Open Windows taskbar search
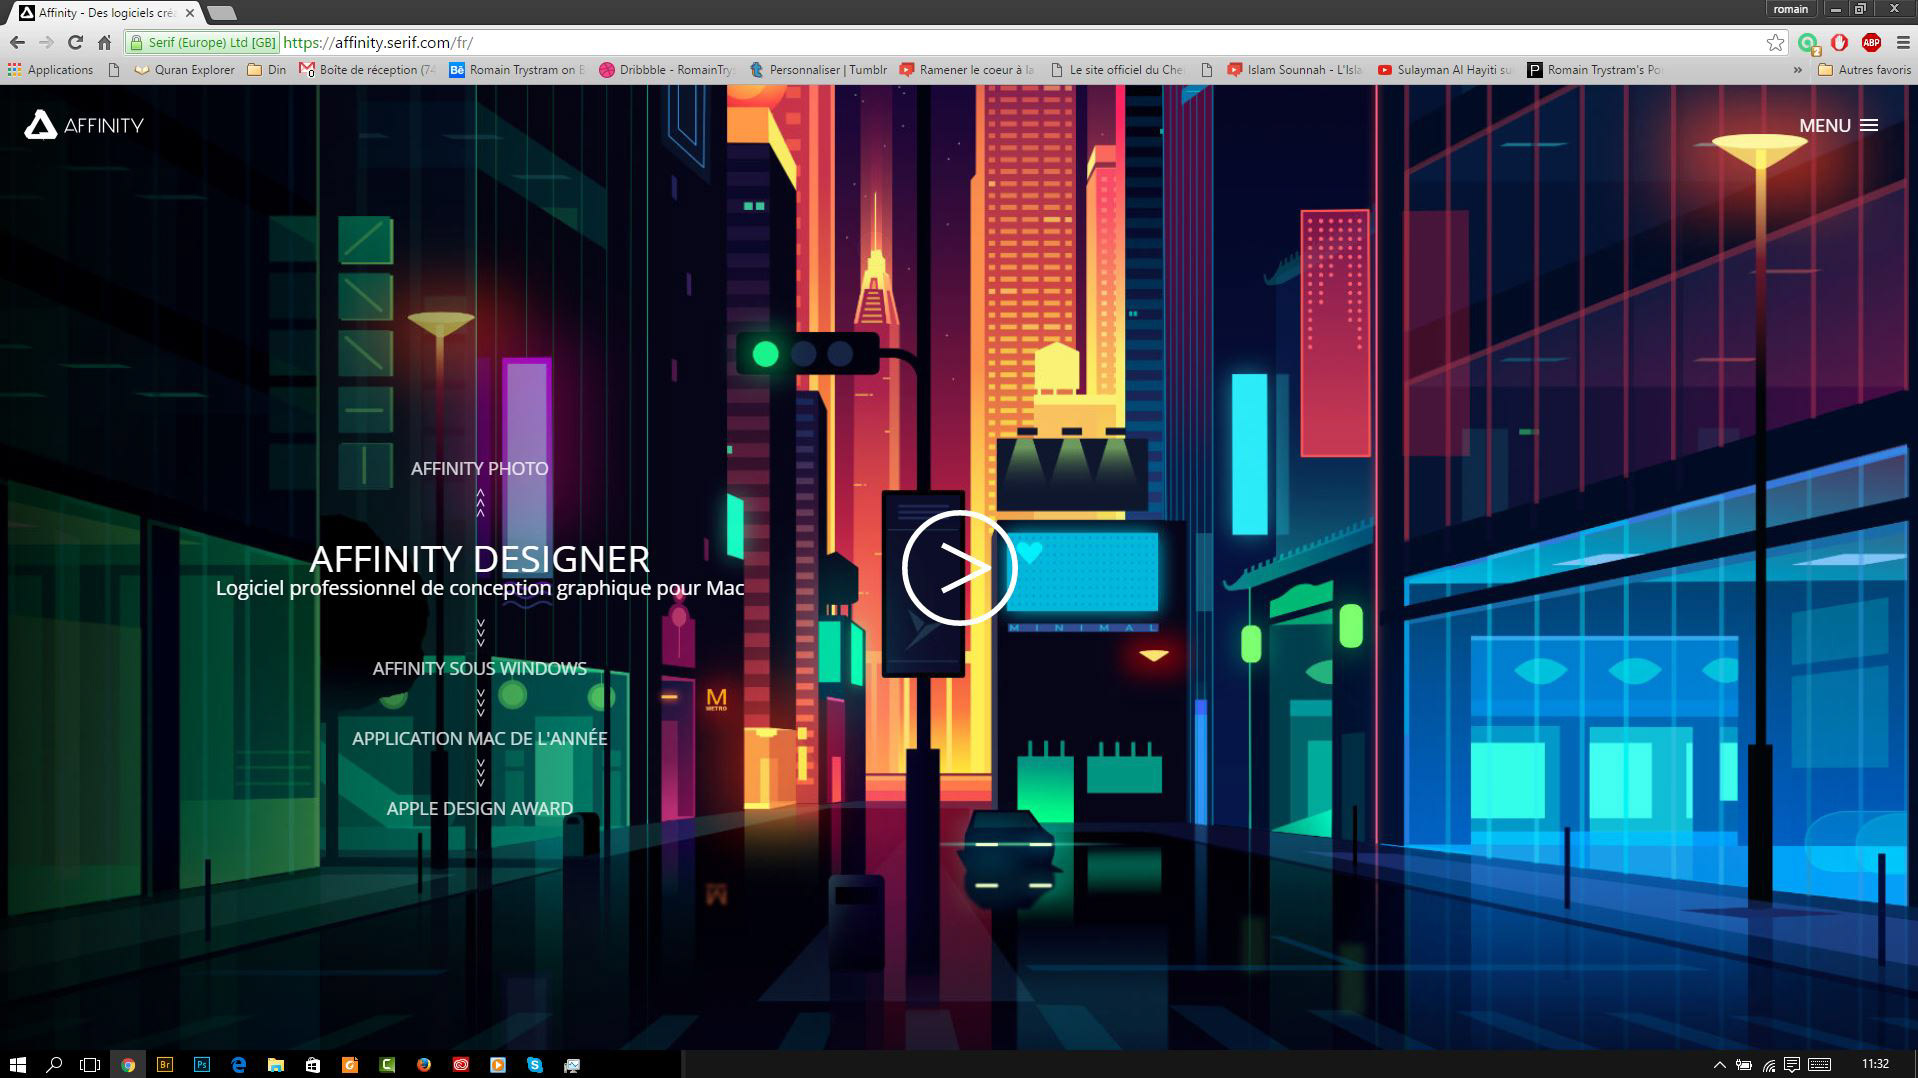This screenshot has width=1918, height=1078. 55,1065
